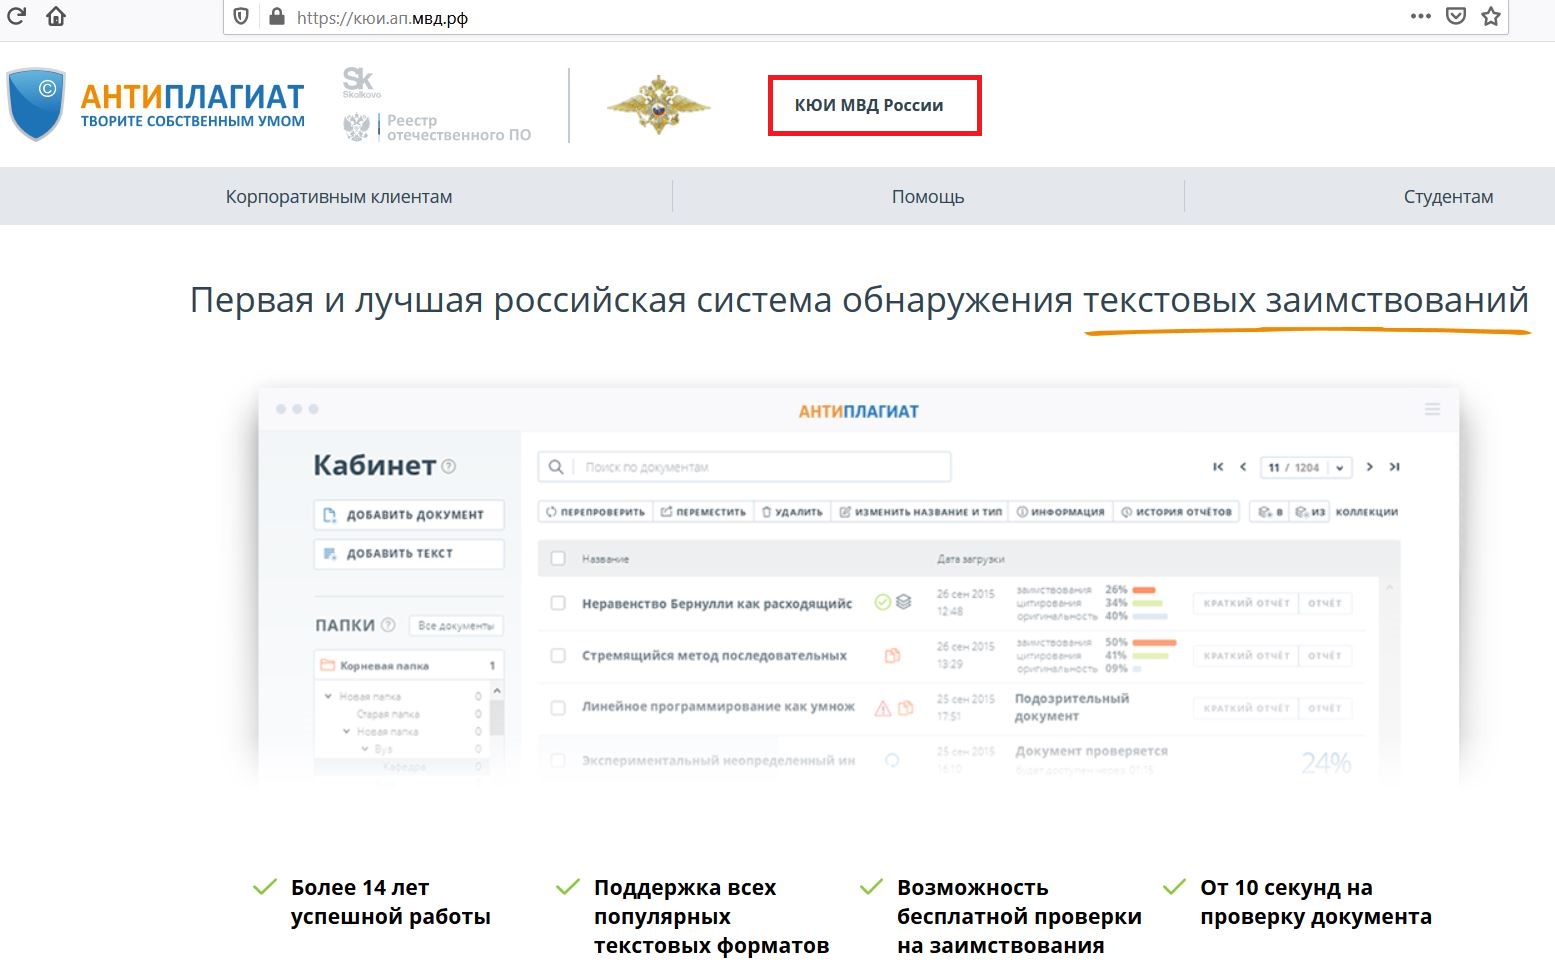Jump to the first page of documents

point(1218,467)
